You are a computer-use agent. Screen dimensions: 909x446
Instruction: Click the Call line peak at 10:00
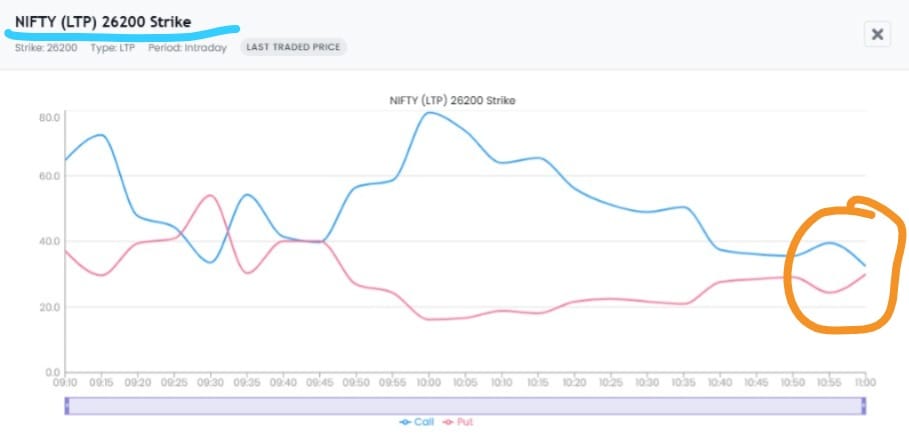[429, 112]
